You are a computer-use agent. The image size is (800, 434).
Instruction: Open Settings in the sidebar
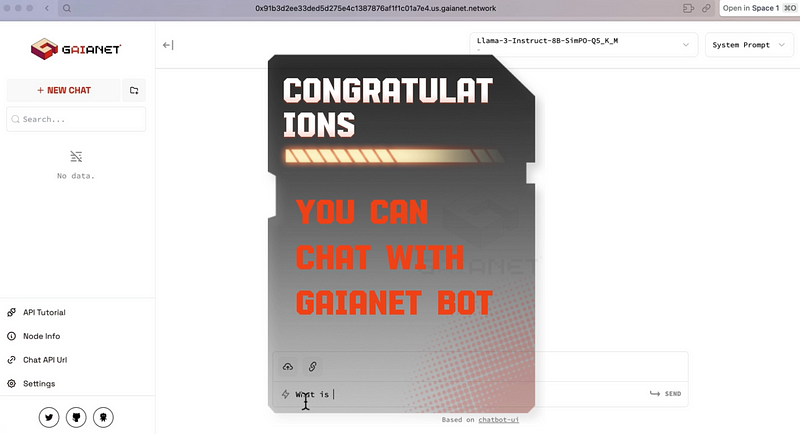(x=38, y=384)
